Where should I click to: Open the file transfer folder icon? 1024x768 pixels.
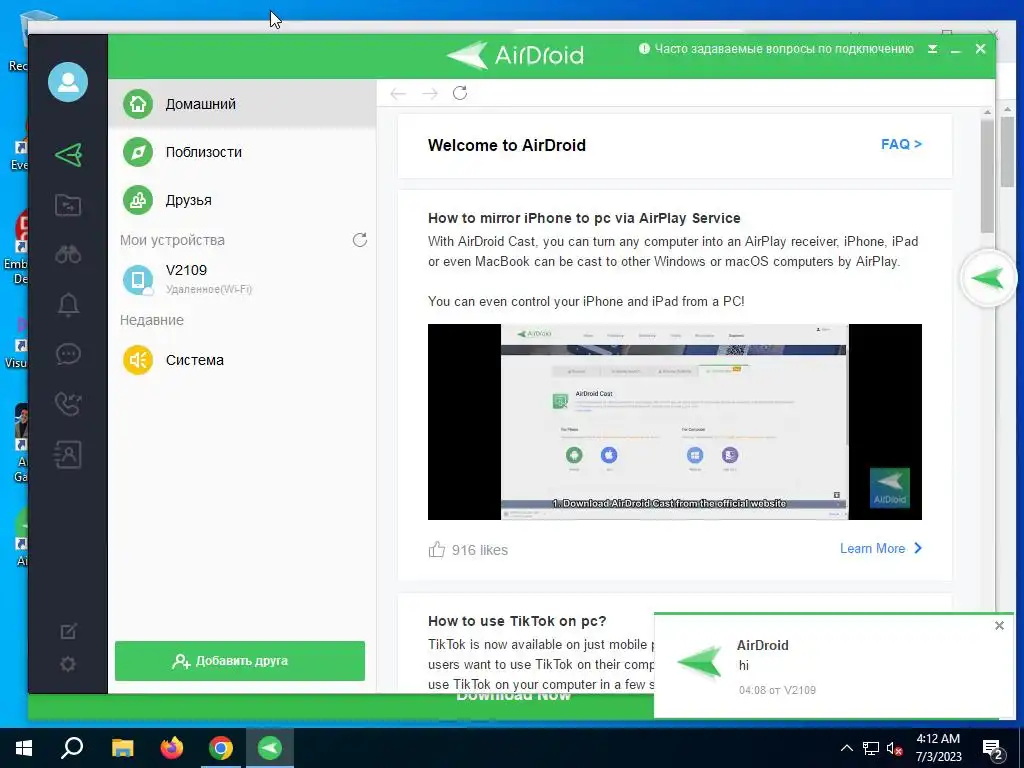[68, 205]
